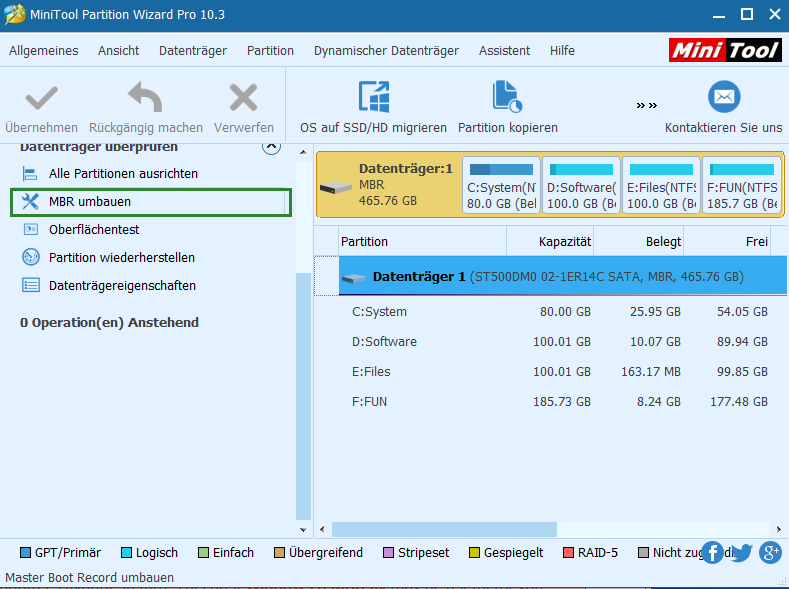Image resolution: width=789 pixels, height=589 pixels.
Task: Click Alle Partitionen ausrichten icon
Action: pyautogui.click(x=30, y=174)
